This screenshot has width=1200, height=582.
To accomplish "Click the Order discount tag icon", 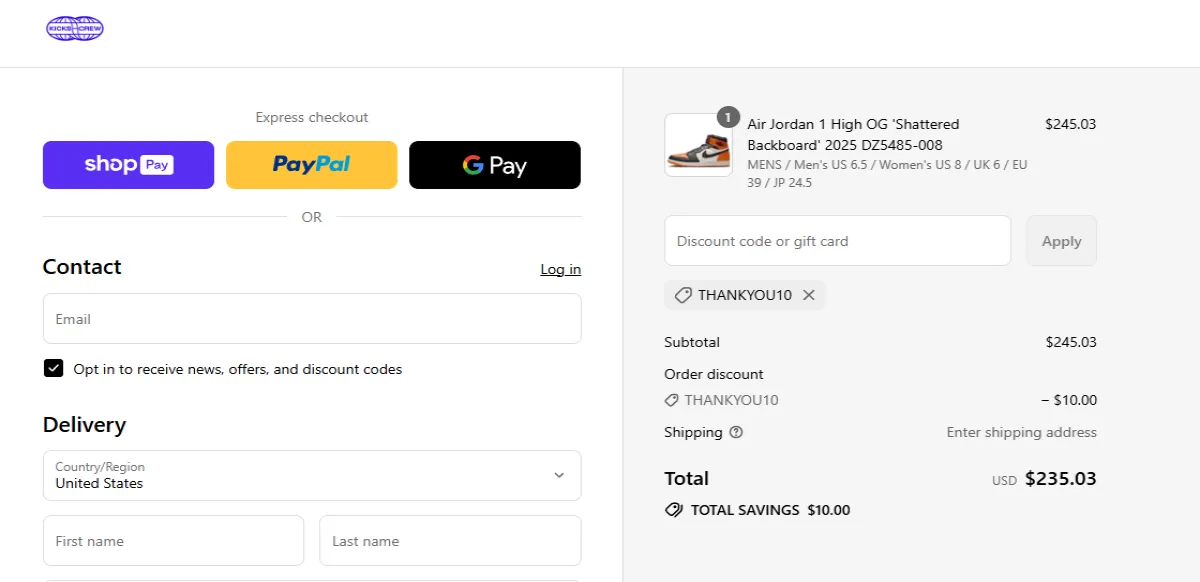I will click(671, 399).
